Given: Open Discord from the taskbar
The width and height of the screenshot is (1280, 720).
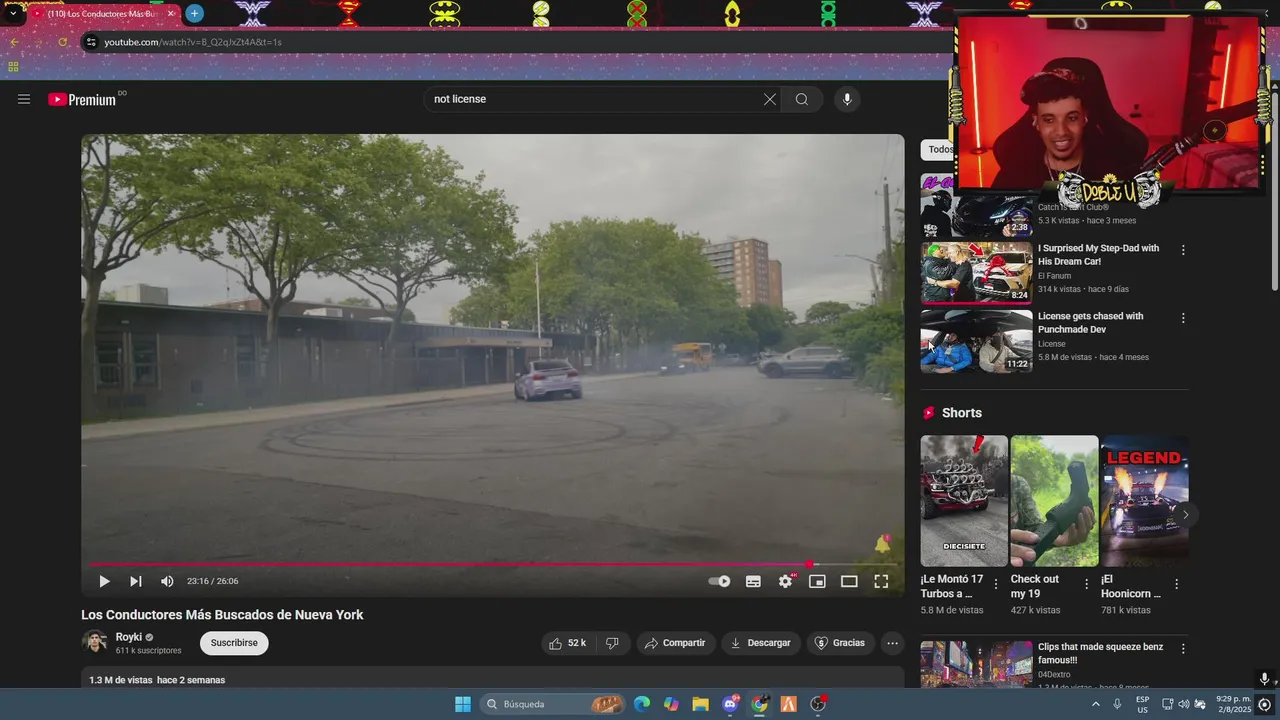Looking at the screenshot, I should coord(730,704).
